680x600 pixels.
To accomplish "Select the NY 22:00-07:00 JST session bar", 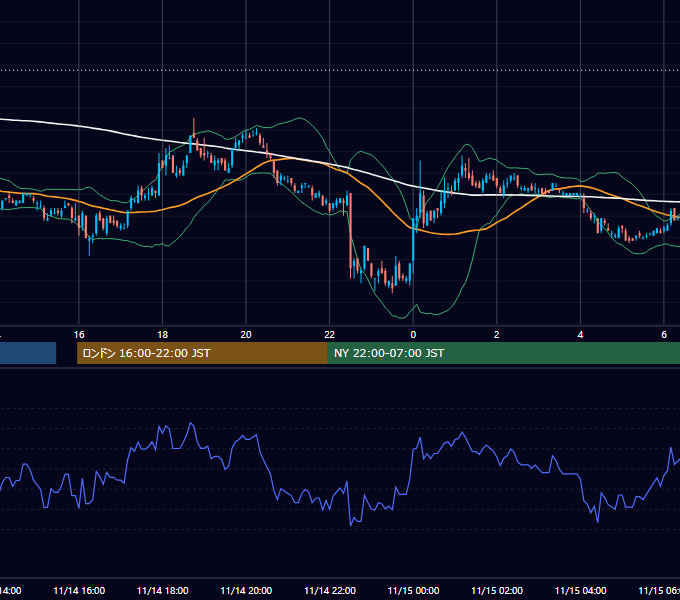I will pos(503,353).
